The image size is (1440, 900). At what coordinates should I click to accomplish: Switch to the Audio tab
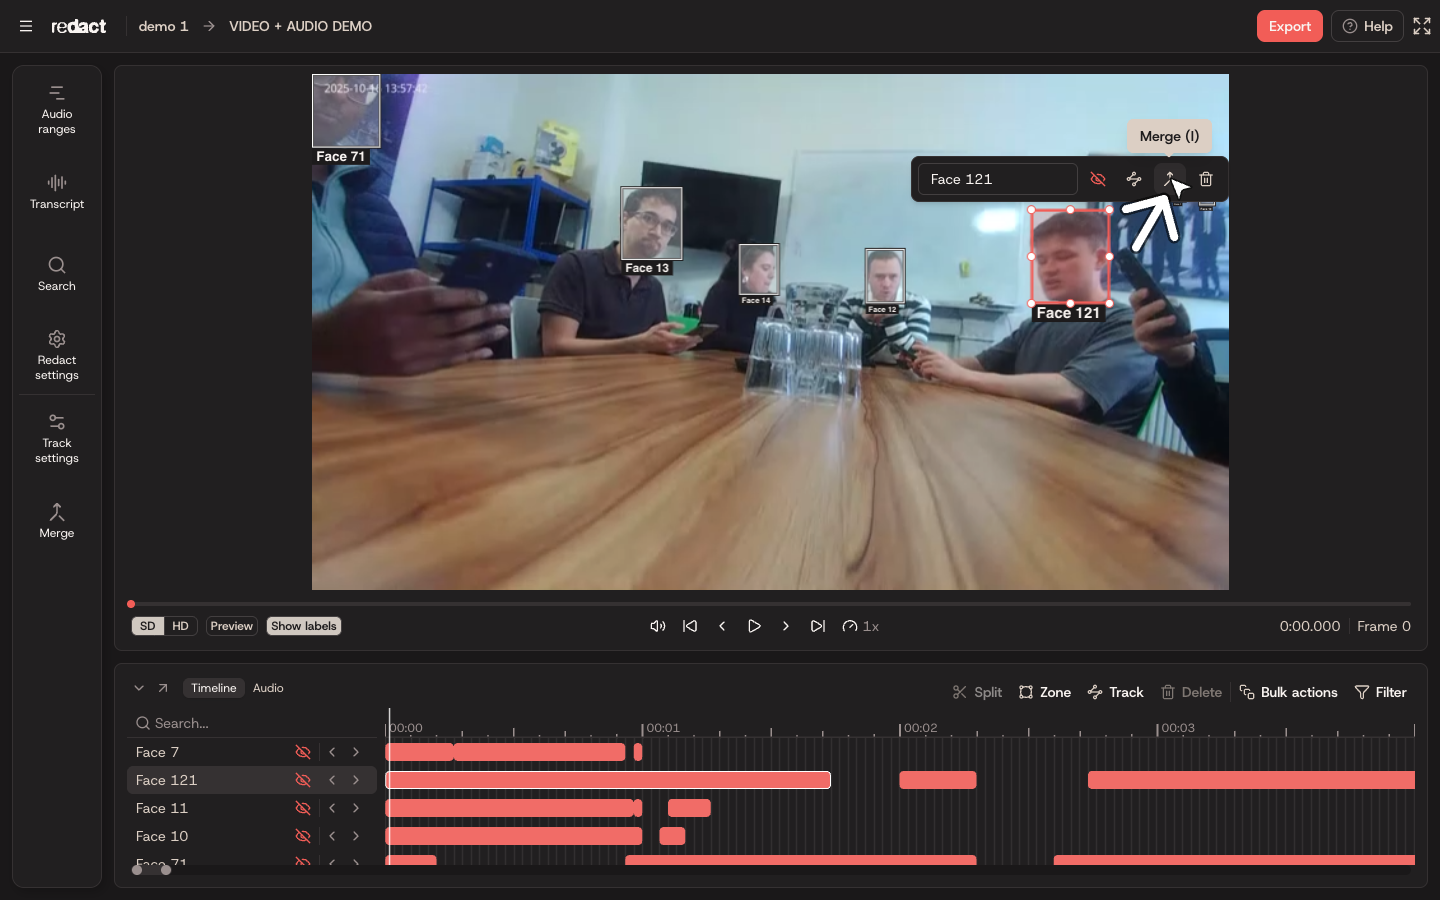(268, 688)
